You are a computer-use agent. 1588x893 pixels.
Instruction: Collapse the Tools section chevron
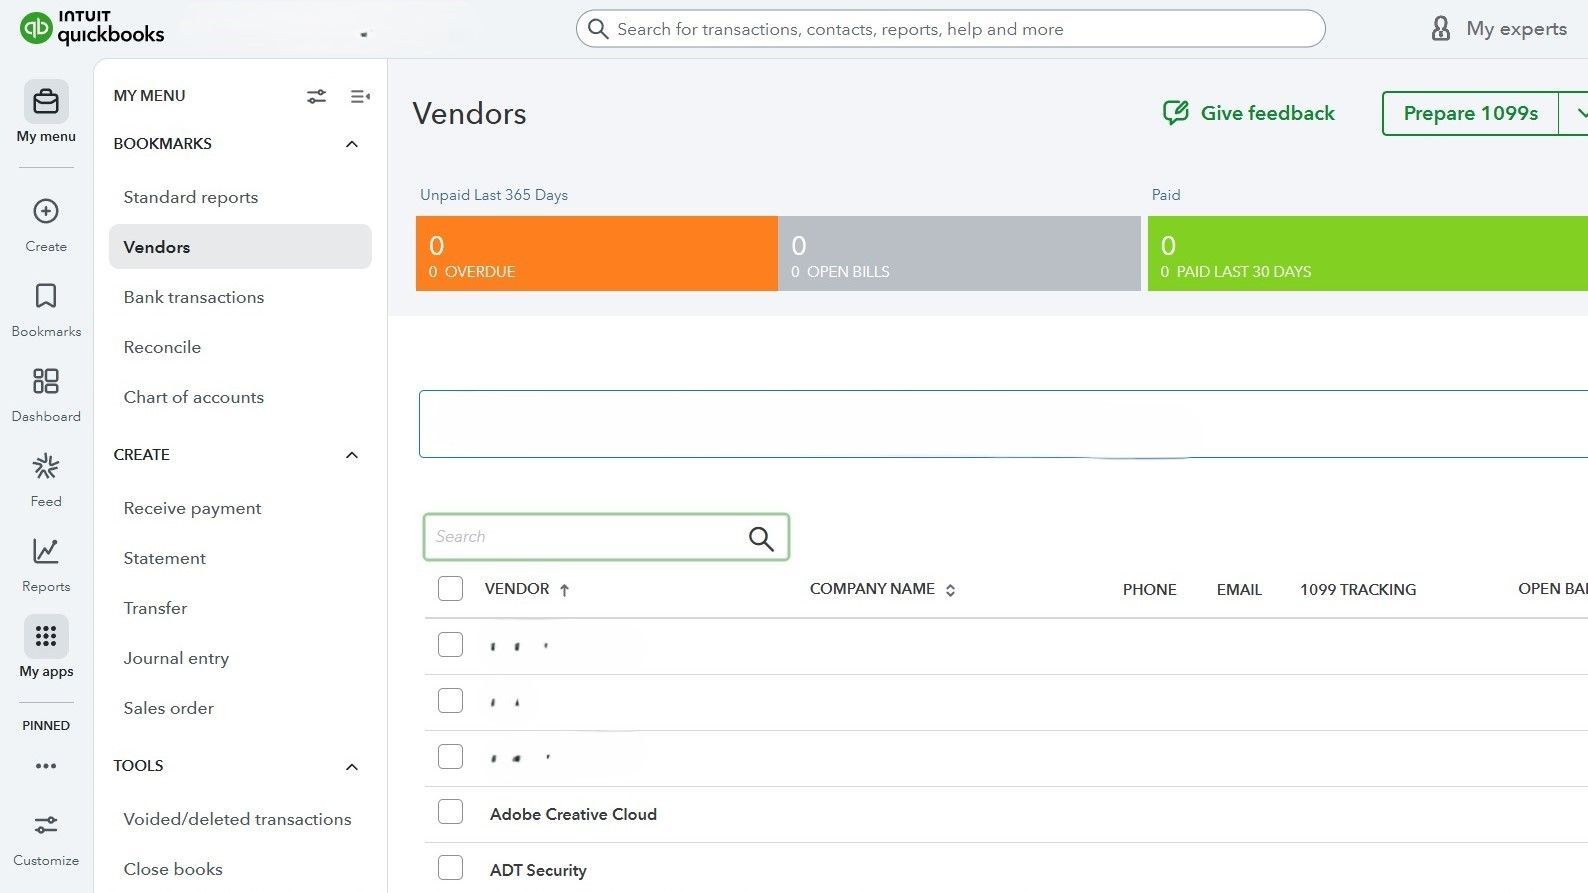tap(352, 767)
